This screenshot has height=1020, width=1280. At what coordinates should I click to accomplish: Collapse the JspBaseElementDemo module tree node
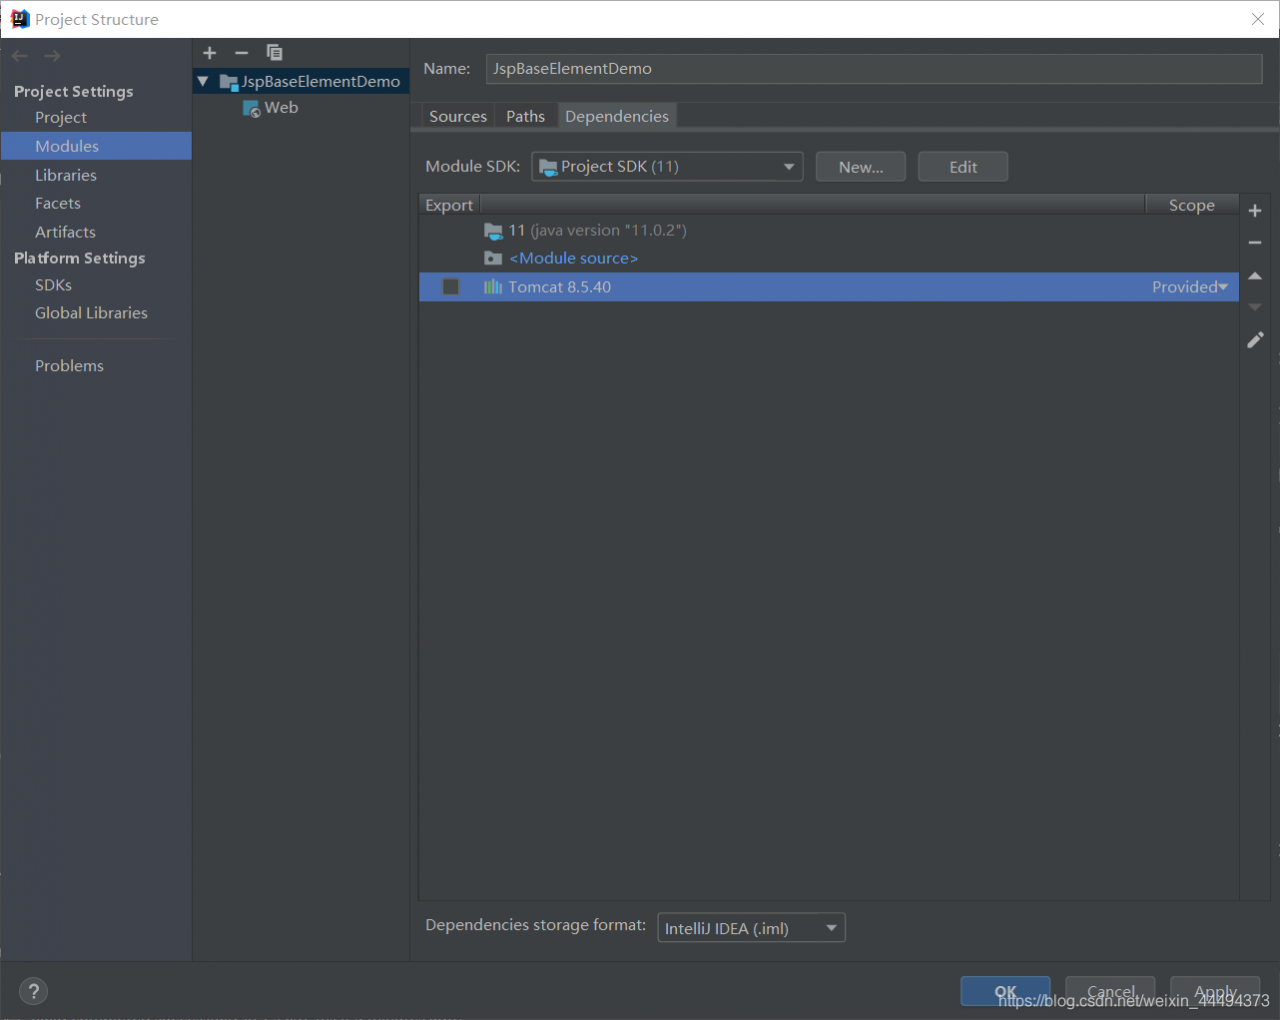click(x=203, y=82)
